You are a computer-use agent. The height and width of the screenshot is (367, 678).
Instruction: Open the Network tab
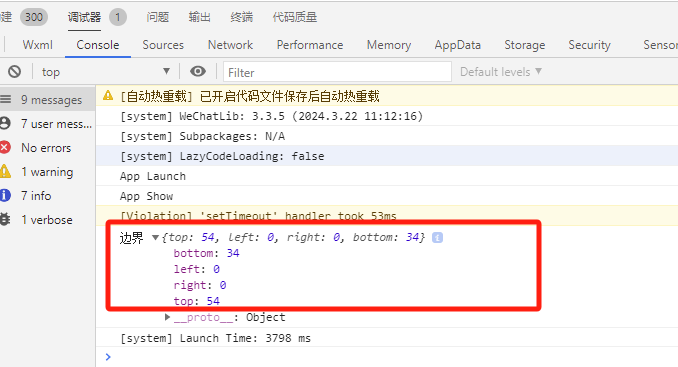[x=230, y=45]
